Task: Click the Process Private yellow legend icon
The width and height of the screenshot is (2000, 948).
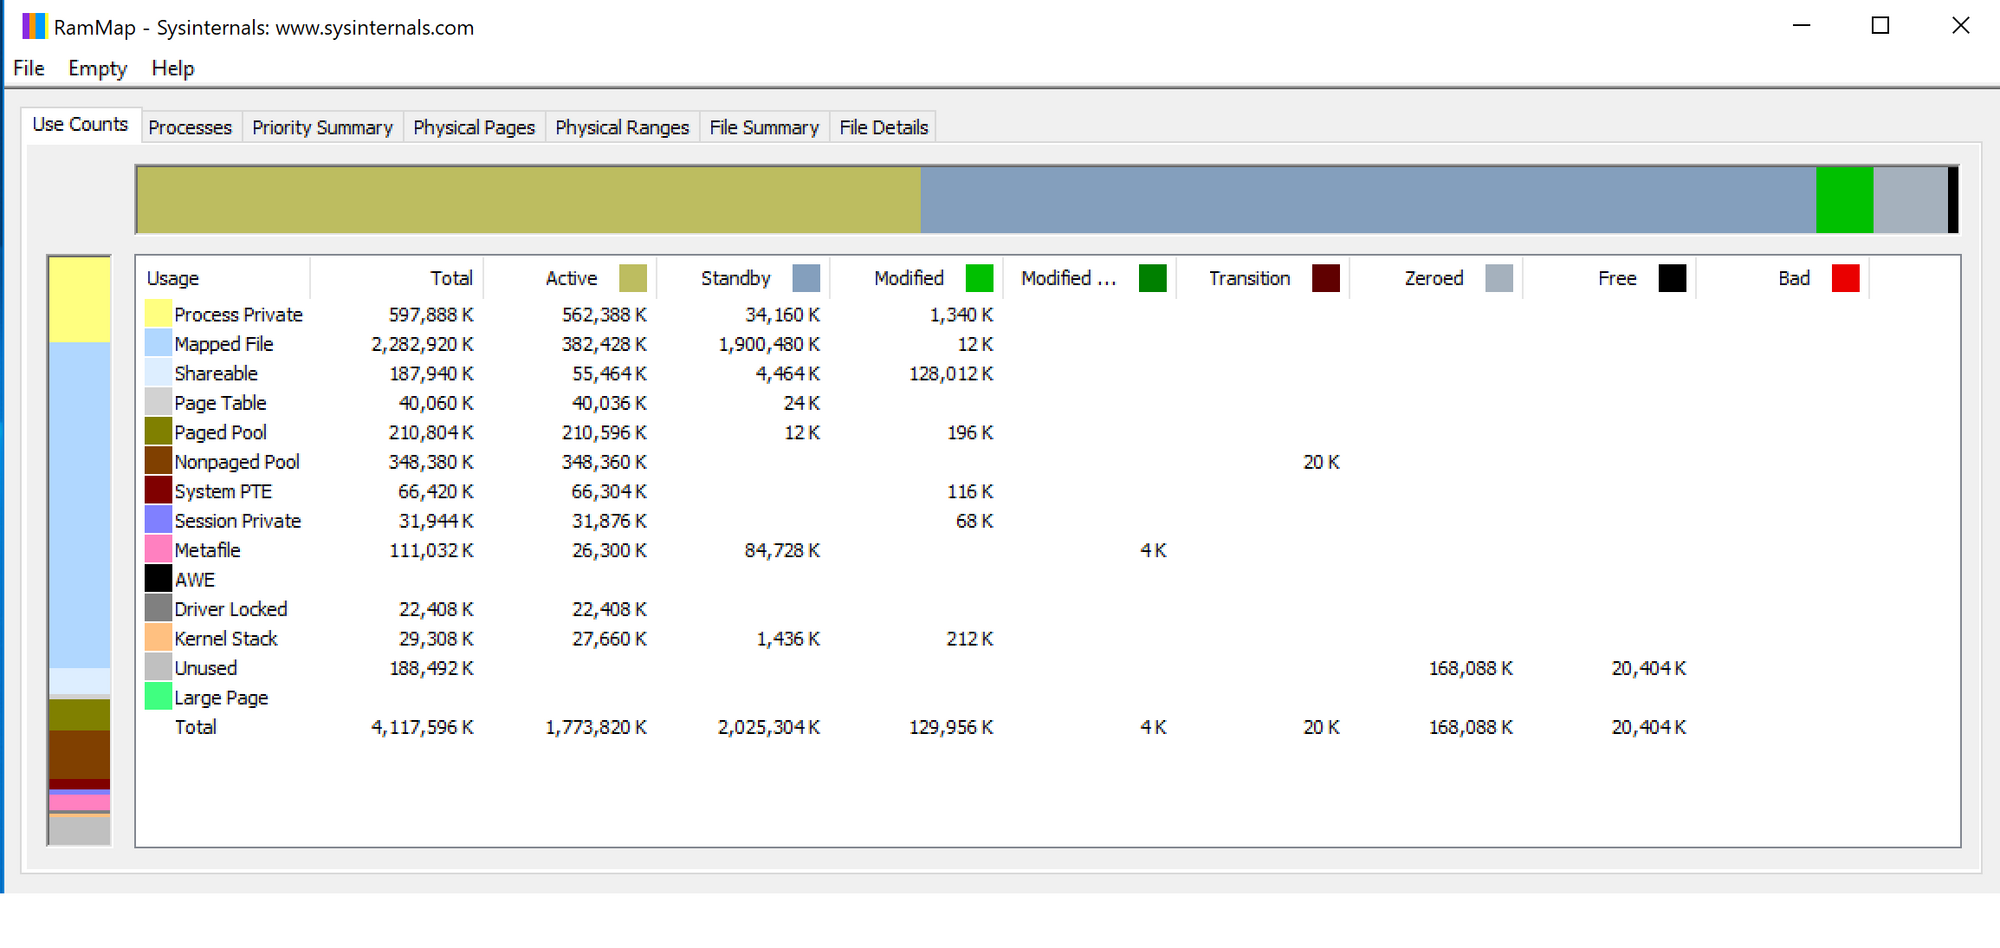Action: click(158, 314)
